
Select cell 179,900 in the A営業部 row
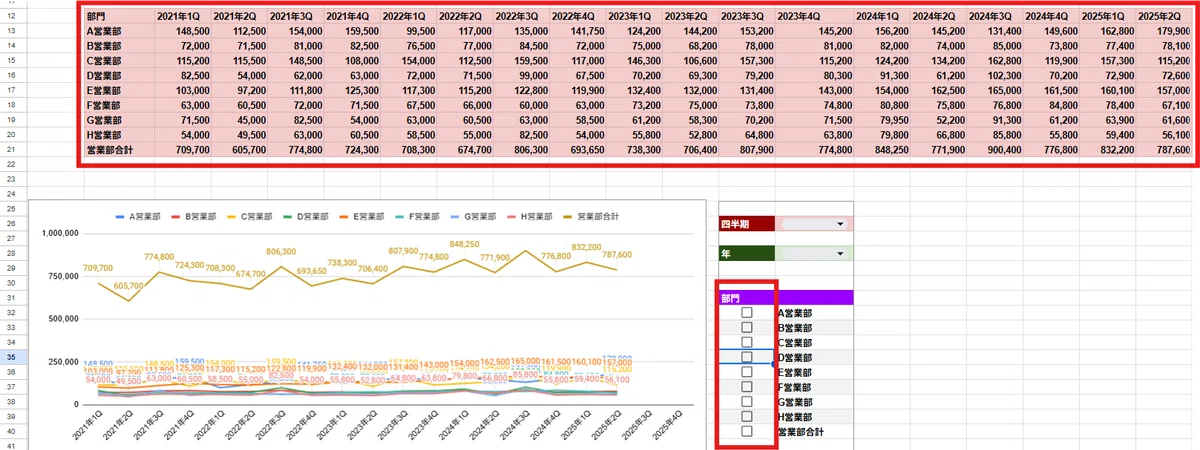click(1165, 31)
